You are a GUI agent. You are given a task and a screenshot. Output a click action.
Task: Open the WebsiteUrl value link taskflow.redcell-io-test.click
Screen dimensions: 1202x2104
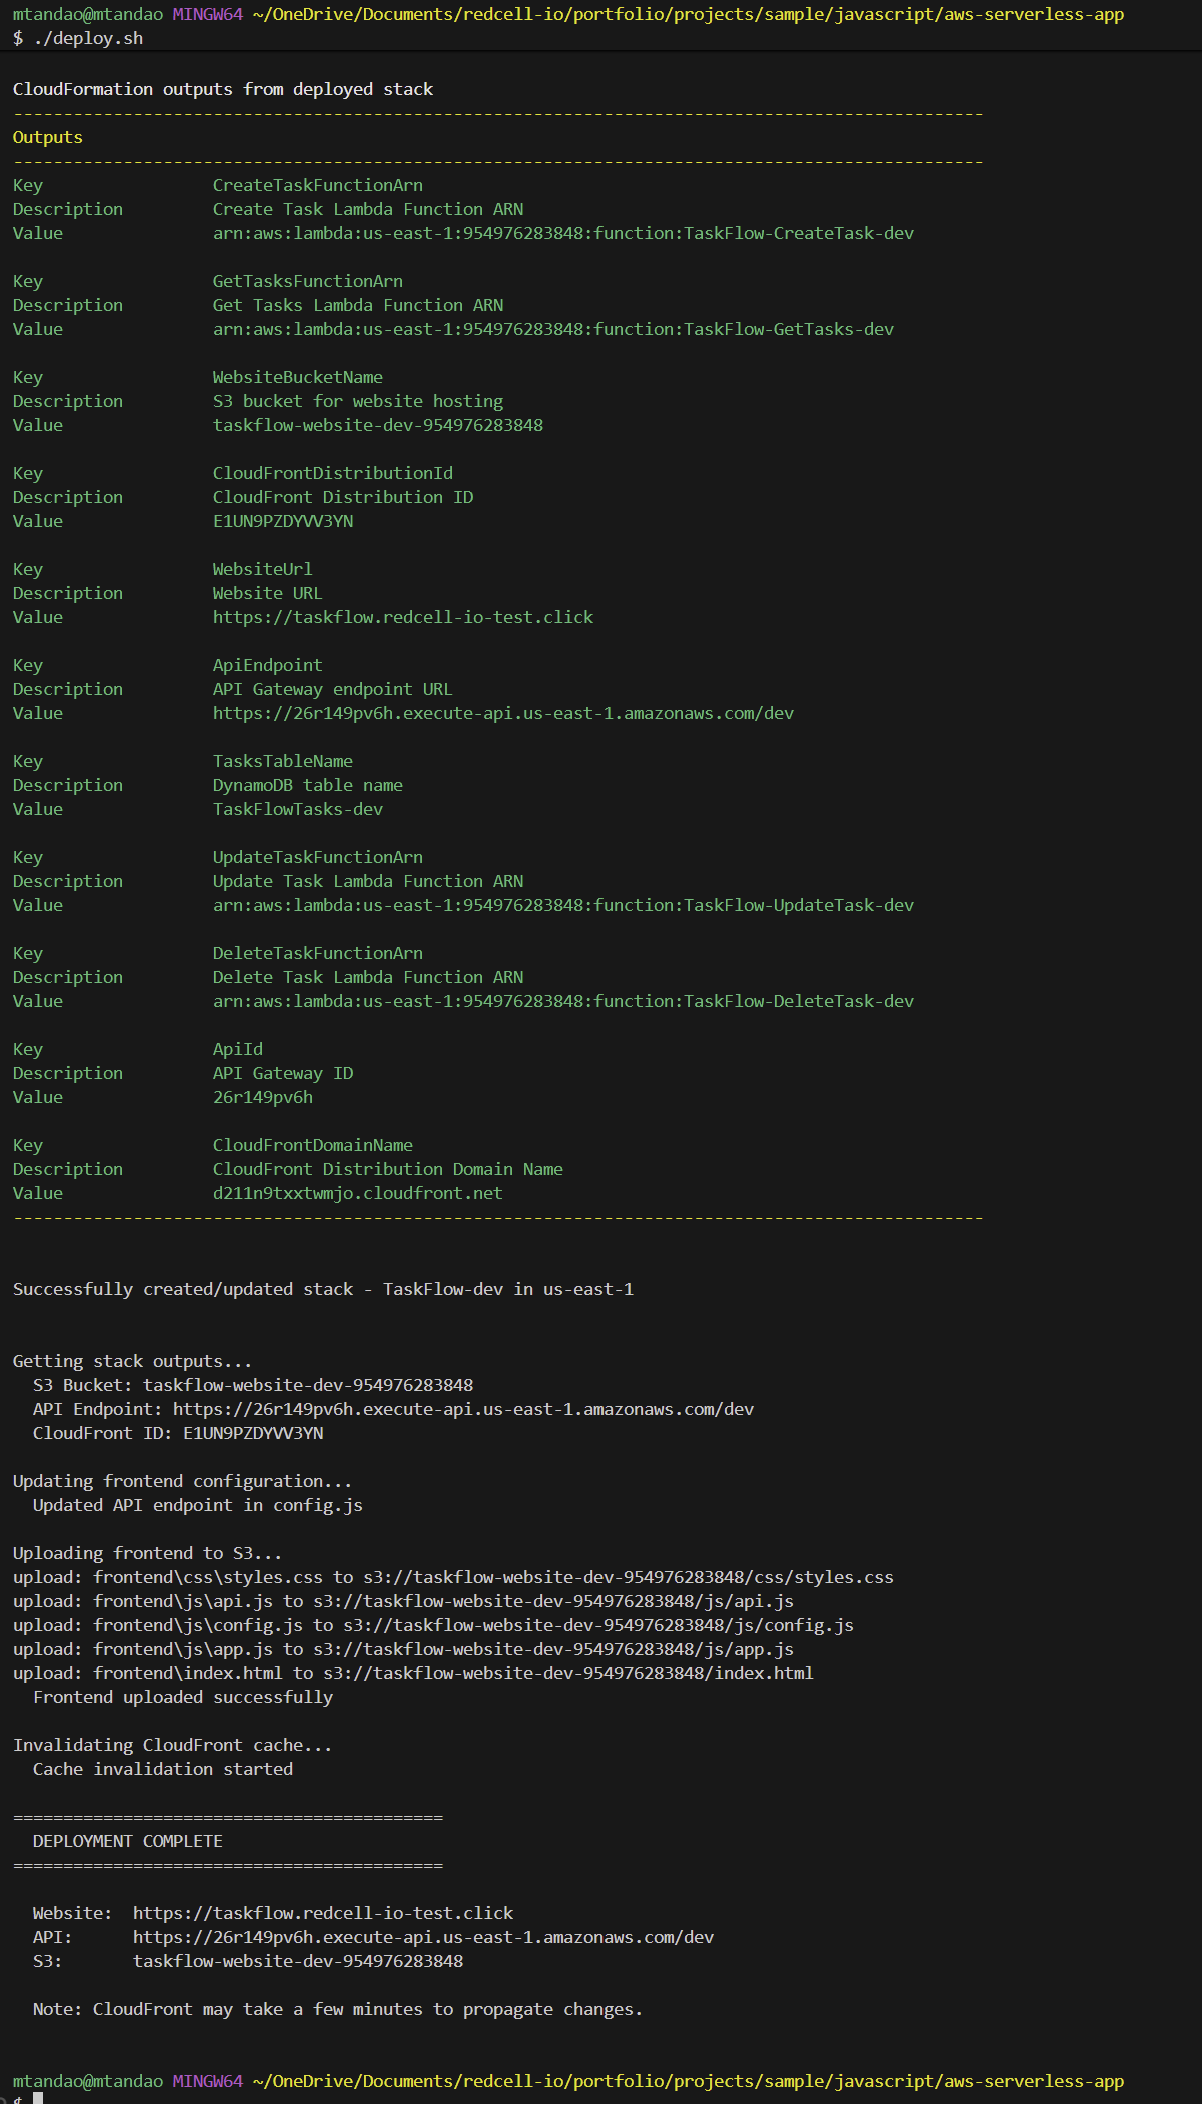coord(402,617)
